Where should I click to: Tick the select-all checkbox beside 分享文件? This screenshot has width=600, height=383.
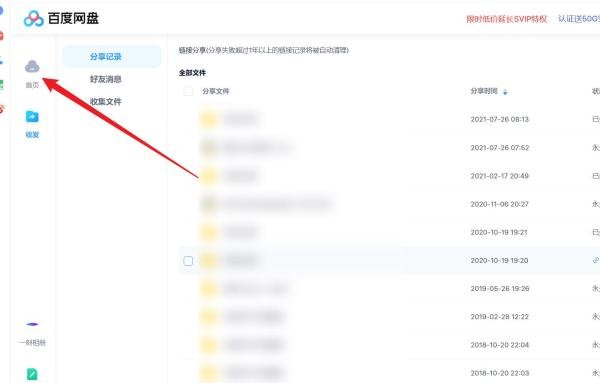(x=188, y=91)
